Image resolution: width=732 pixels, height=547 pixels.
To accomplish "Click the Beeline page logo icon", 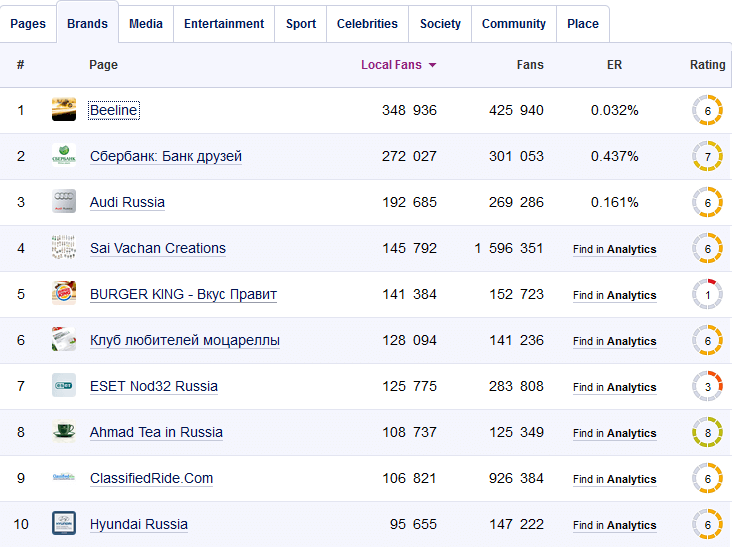I will point(64,110).
